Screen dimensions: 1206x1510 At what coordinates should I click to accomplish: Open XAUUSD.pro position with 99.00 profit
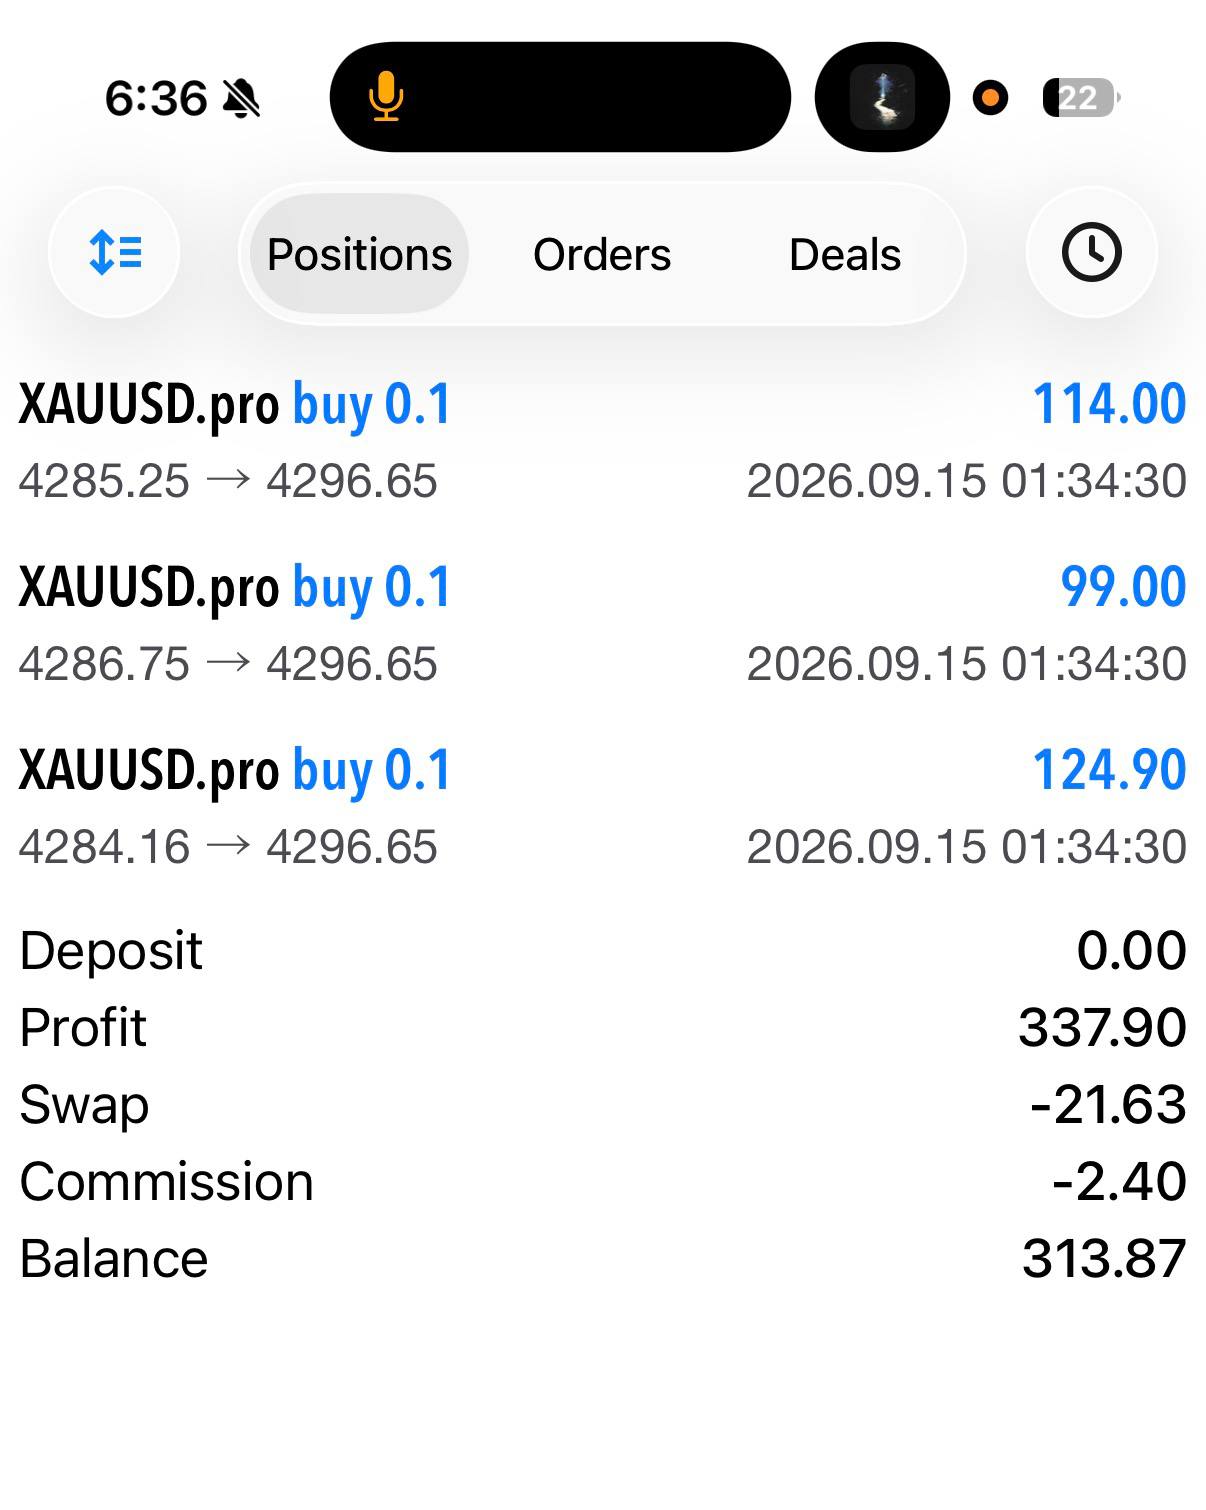click(x=603, y=624)
